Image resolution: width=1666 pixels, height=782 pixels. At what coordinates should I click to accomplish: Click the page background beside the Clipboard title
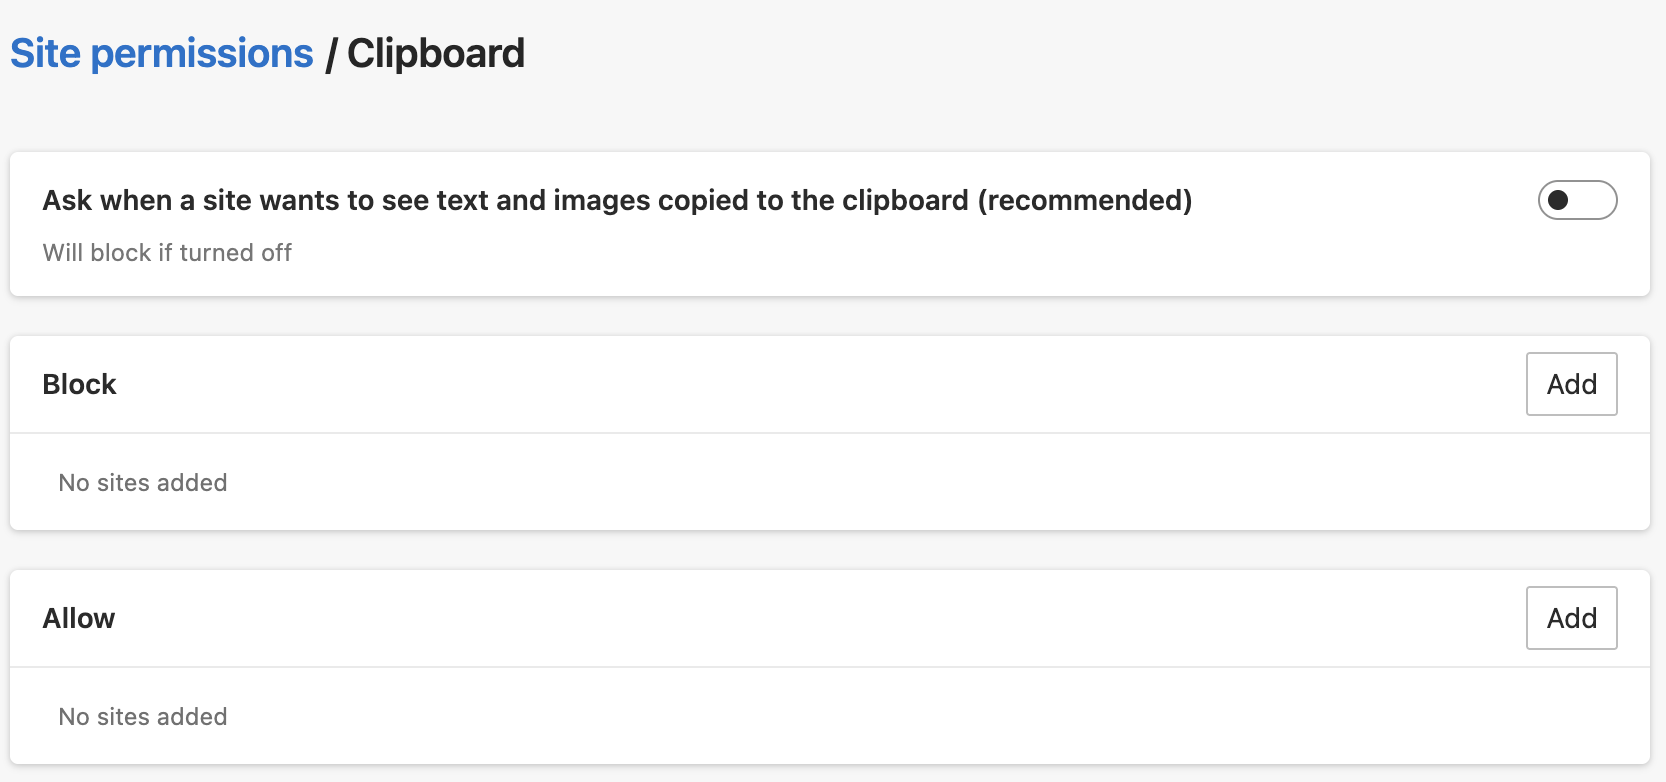point(1000,54)
